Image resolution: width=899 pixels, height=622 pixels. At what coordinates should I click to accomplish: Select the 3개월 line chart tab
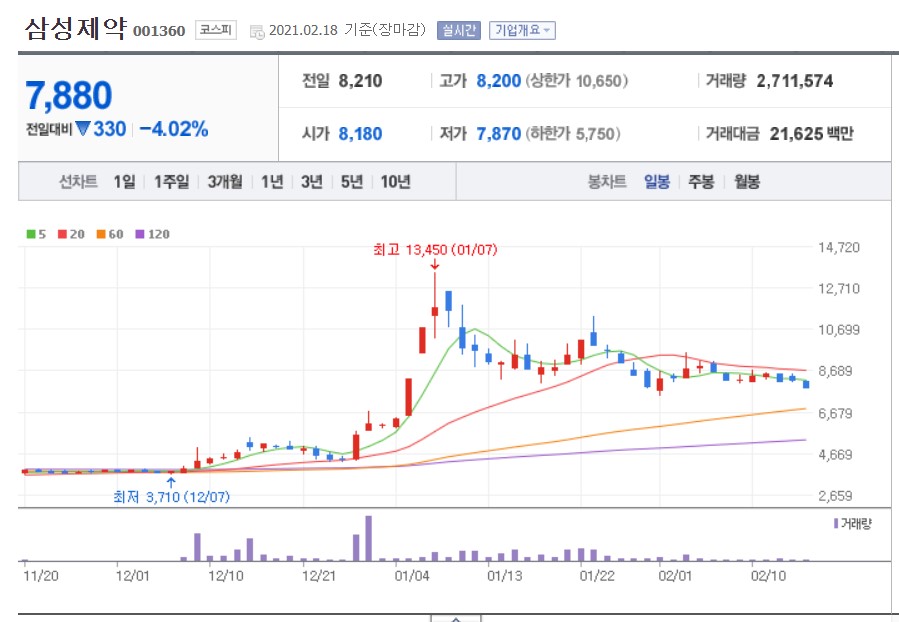225,182
